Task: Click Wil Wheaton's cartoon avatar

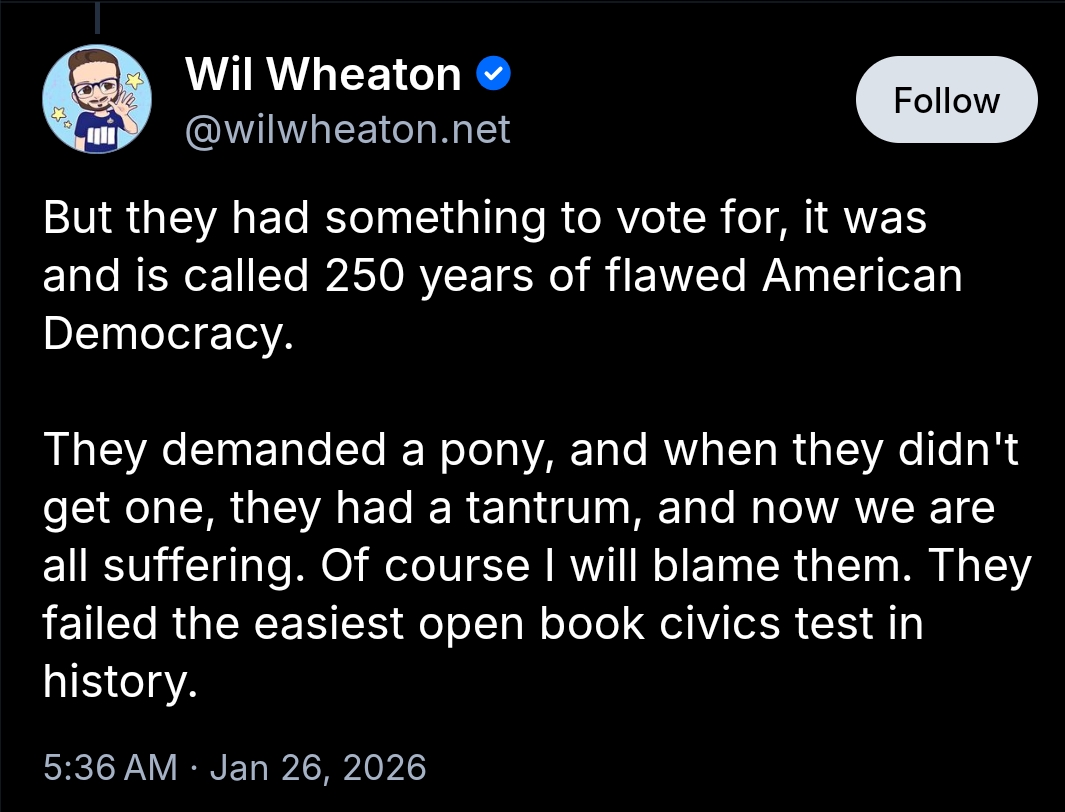Action: tap(96, 99)
